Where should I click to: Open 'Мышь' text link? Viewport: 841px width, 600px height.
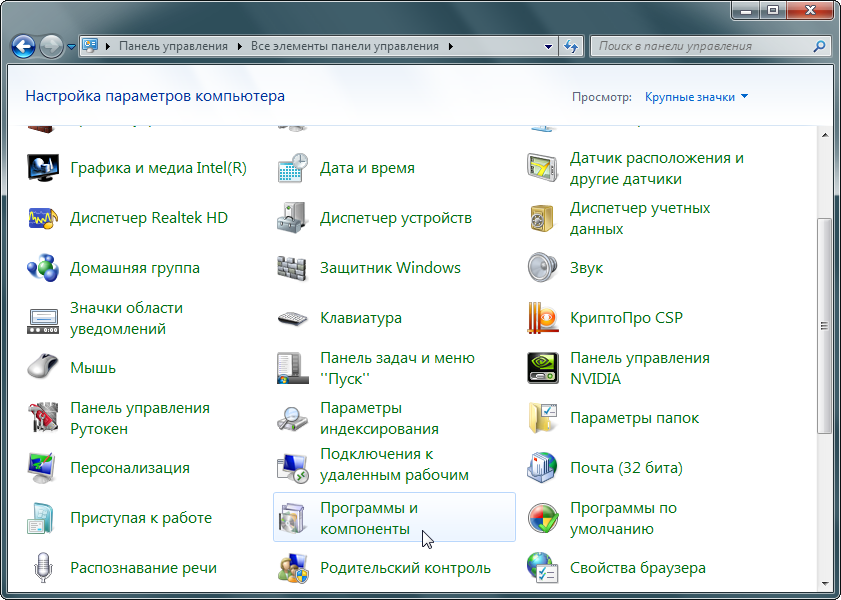(93, 368)
